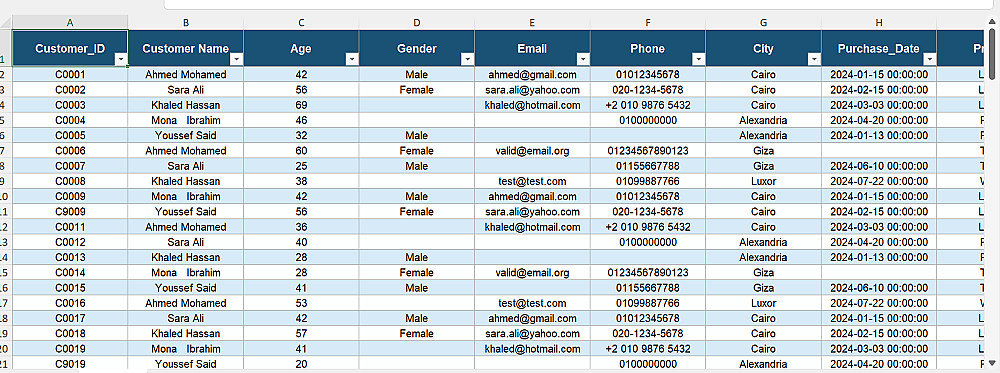
Task: Select column E header letter
Action: click(532, 22)
